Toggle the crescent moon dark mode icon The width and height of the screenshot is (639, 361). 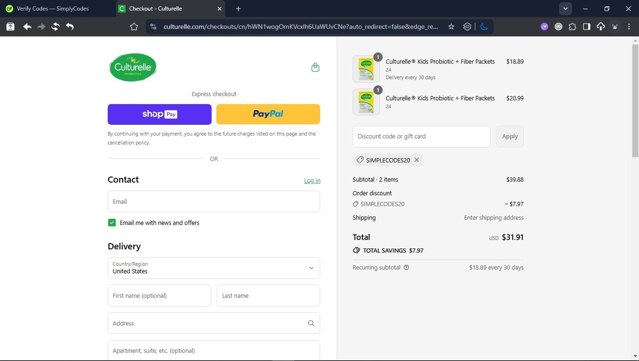[484, 26]
